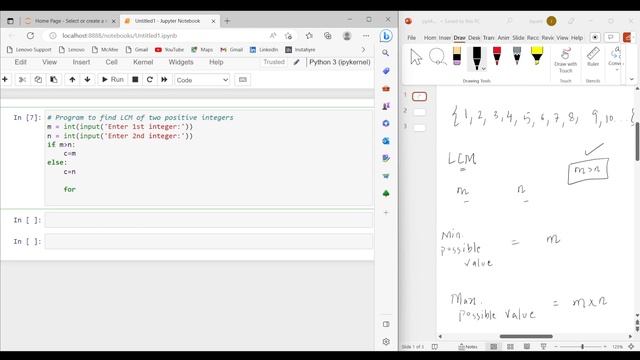
Task: Switch to PowerPoint File tab
Action: click(411, 38)
